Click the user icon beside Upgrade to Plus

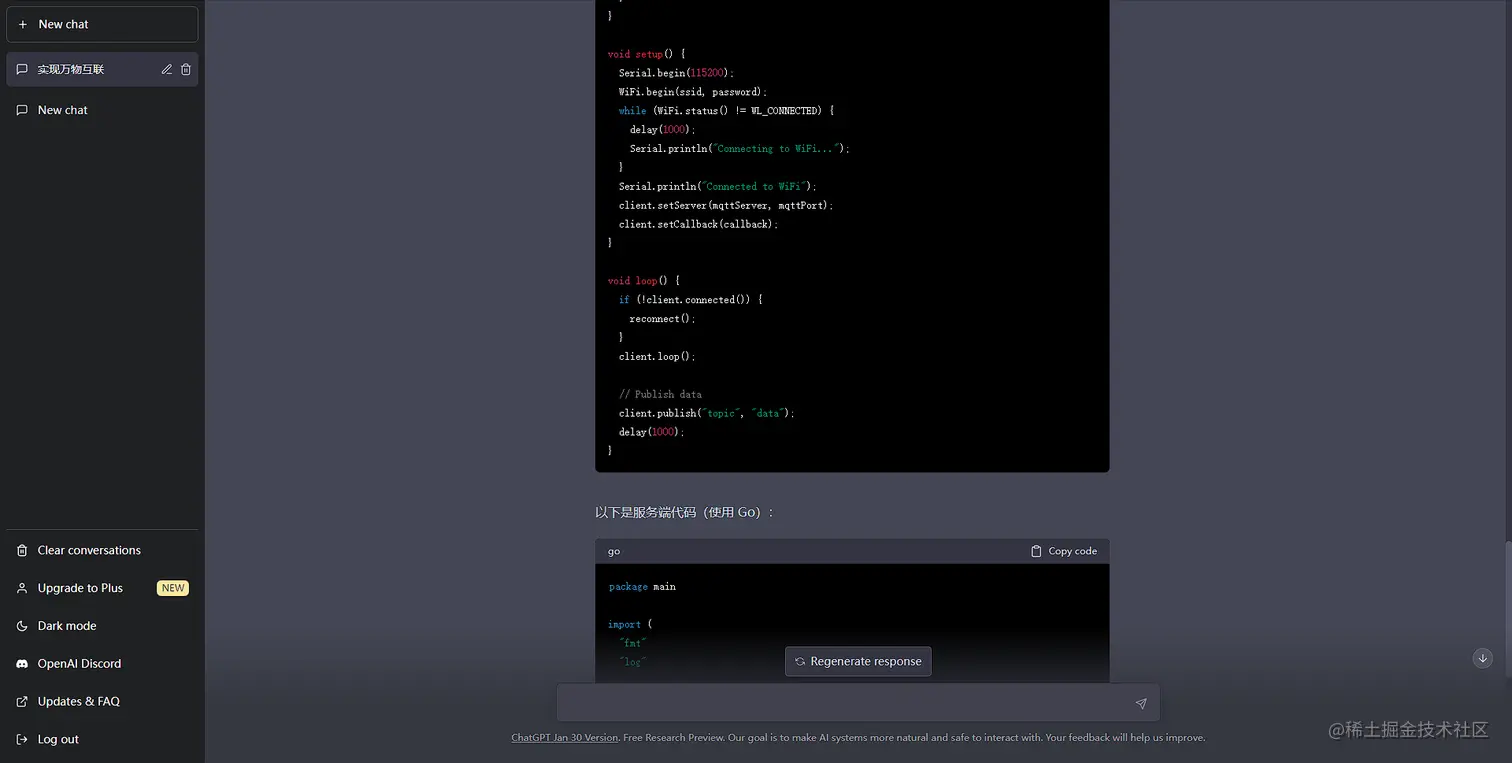coord(22,588)
